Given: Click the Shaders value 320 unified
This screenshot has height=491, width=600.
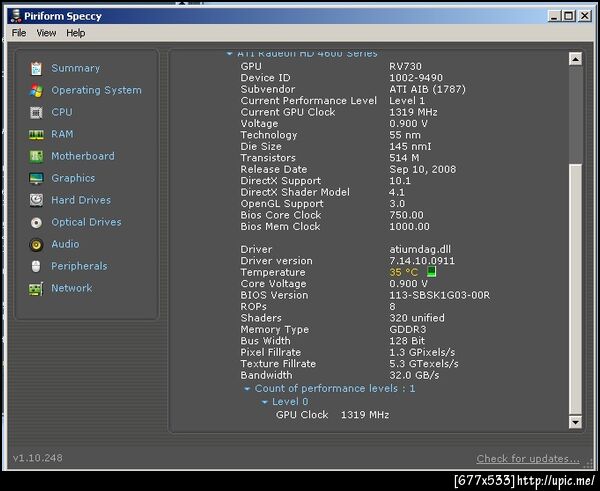Looking at the screenshot, I should point(417,318).
